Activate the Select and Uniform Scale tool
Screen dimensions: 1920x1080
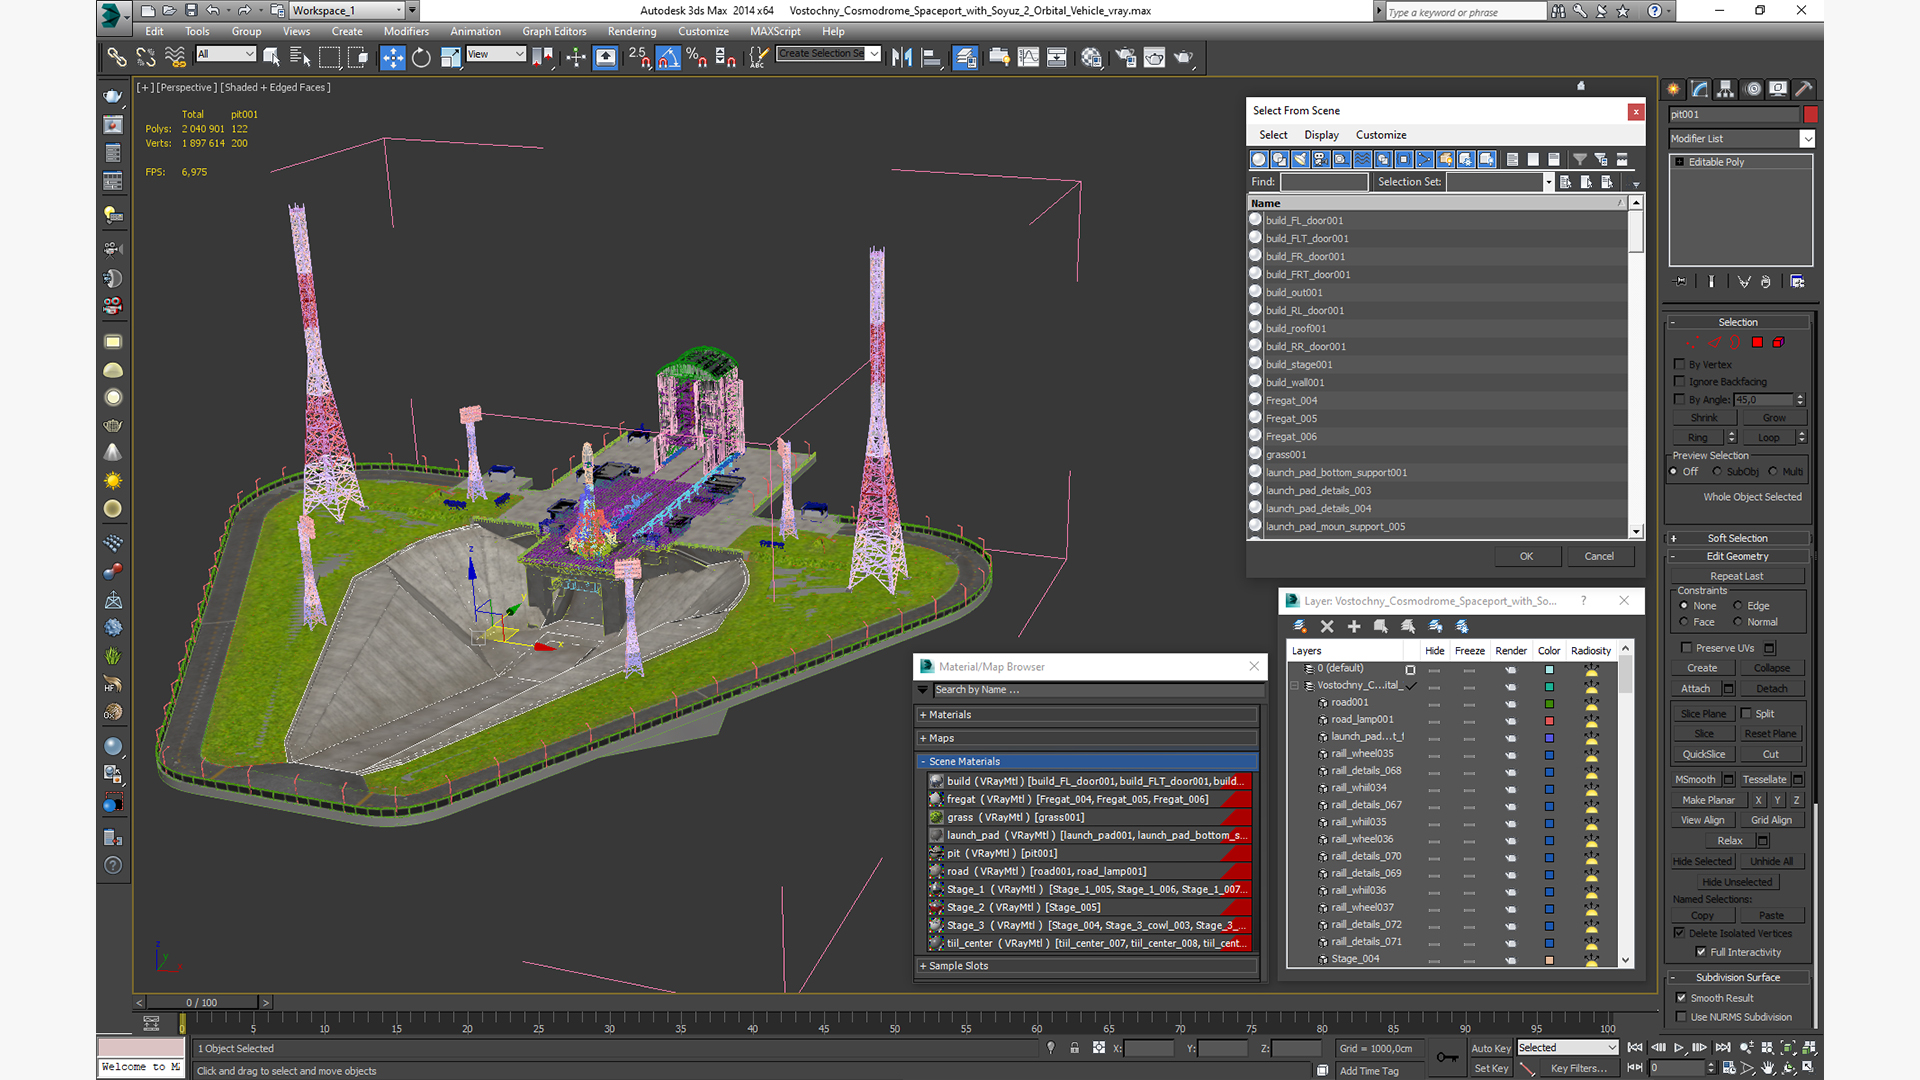[450, 57]
